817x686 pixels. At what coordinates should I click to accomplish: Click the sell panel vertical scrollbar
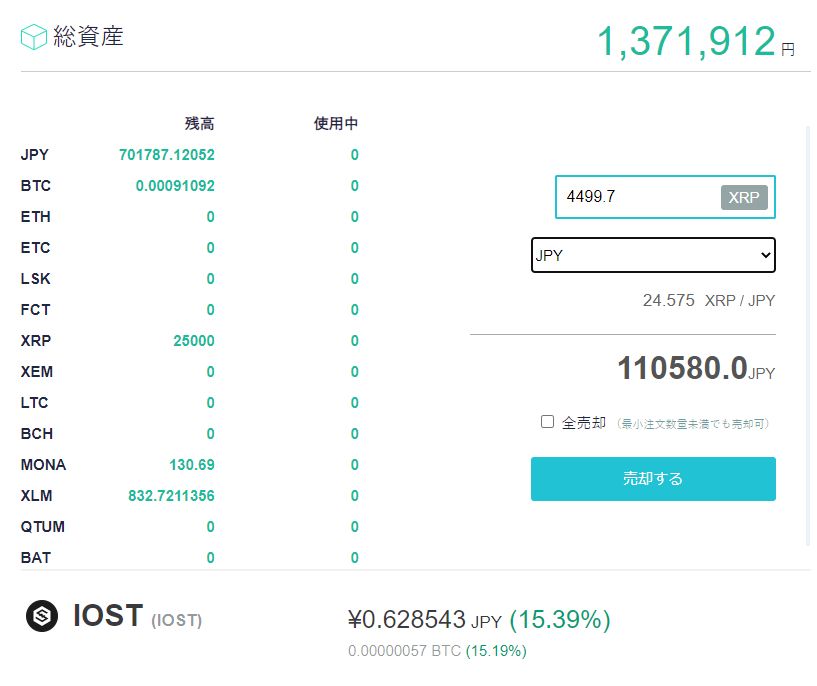808,335
